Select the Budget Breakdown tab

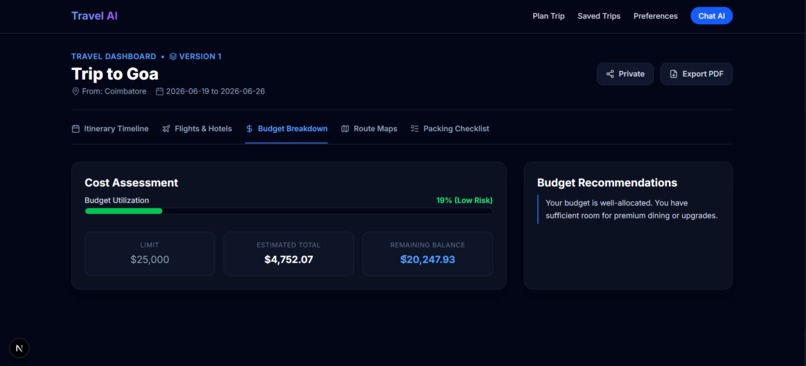(x=286, y=129)
